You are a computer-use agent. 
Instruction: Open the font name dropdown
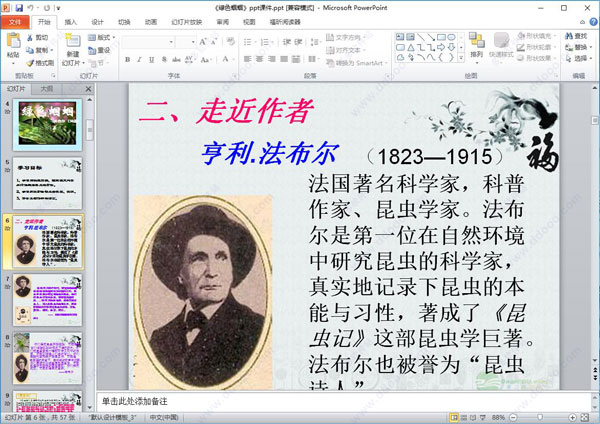(171, 42)
